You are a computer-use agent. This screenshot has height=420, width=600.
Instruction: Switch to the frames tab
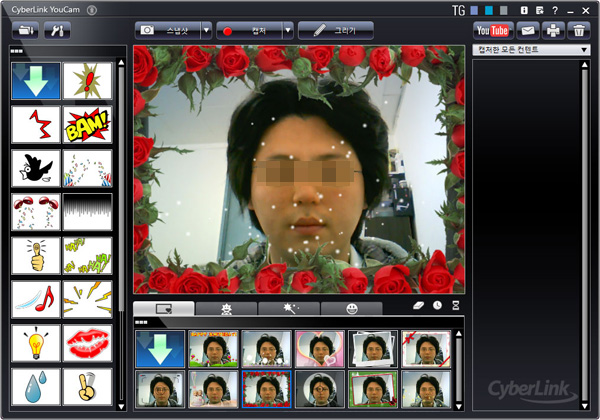click(x=164, y=308)
